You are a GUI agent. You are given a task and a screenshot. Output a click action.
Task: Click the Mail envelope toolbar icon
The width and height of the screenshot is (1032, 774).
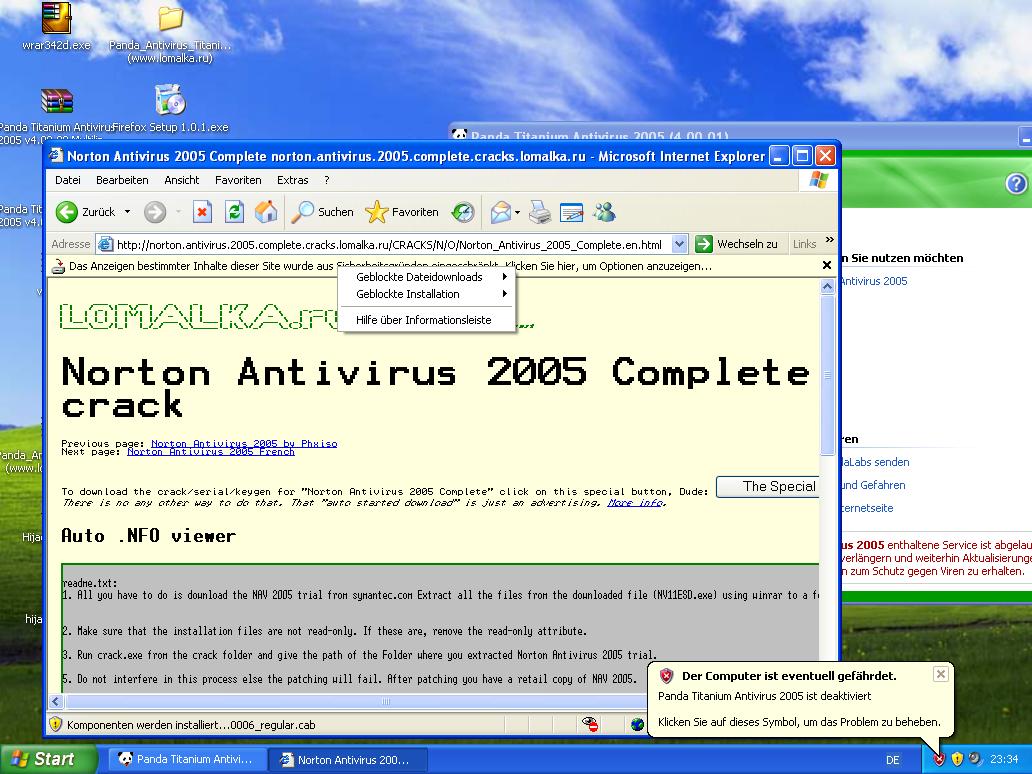(x=501, y=212)
